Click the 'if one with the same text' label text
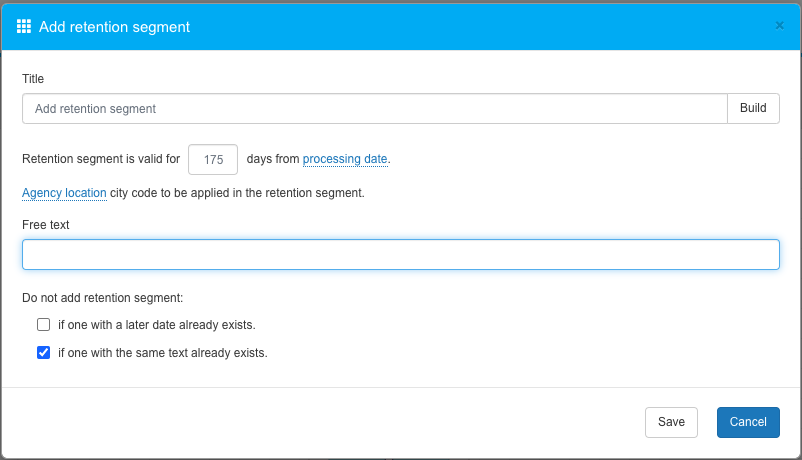This screenshot has height=460, width=802. coord(163,353)
